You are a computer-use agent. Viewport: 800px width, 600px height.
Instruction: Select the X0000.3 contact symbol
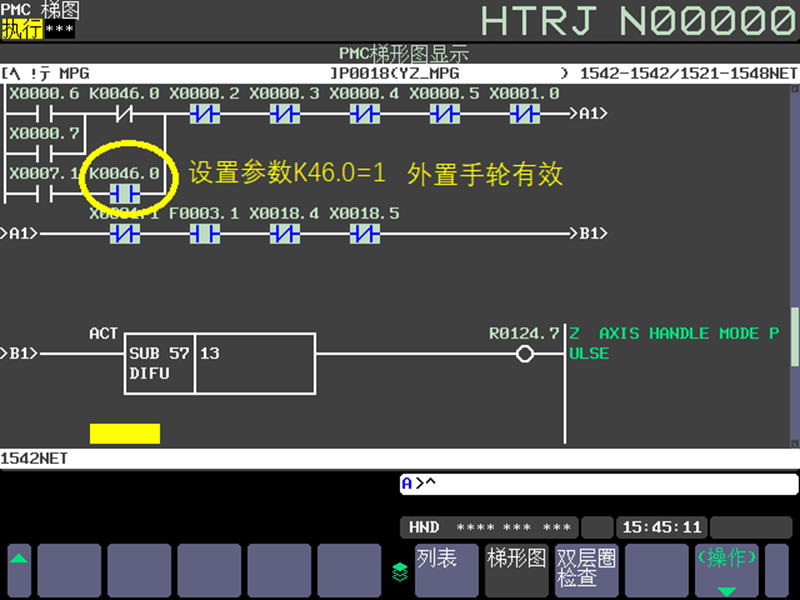[285, 113]
